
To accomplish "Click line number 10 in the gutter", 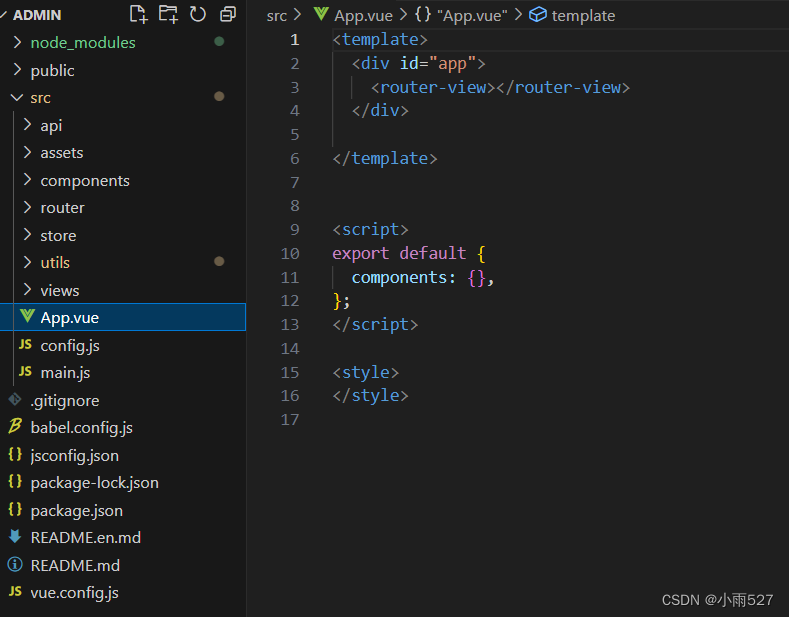I will pyautogui.click(x=290, y=253).
